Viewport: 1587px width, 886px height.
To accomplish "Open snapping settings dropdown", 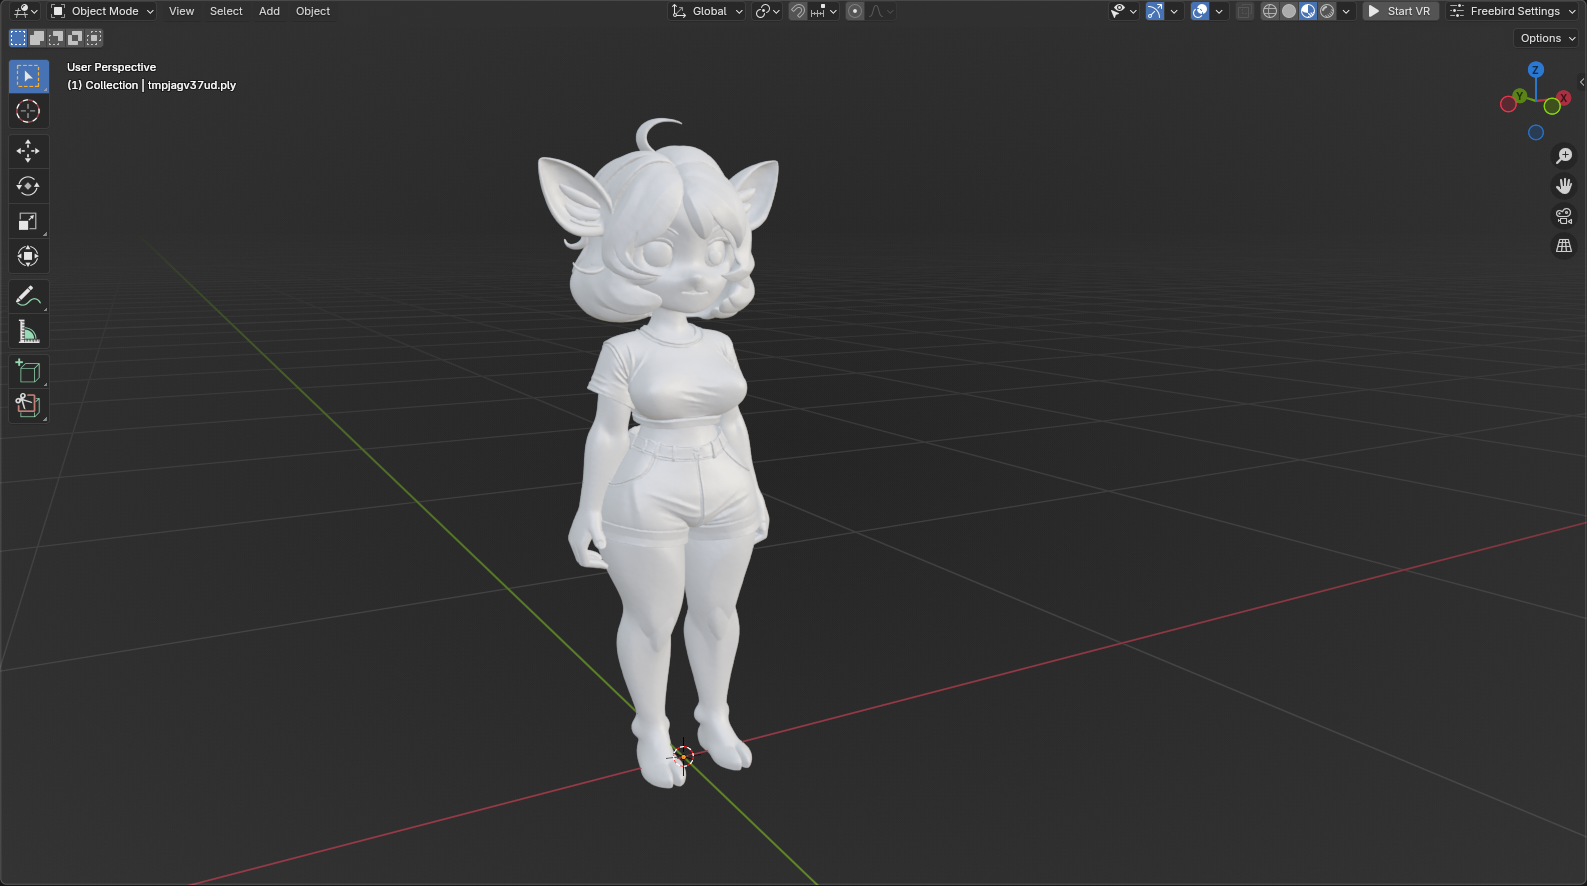I will 824,11.
